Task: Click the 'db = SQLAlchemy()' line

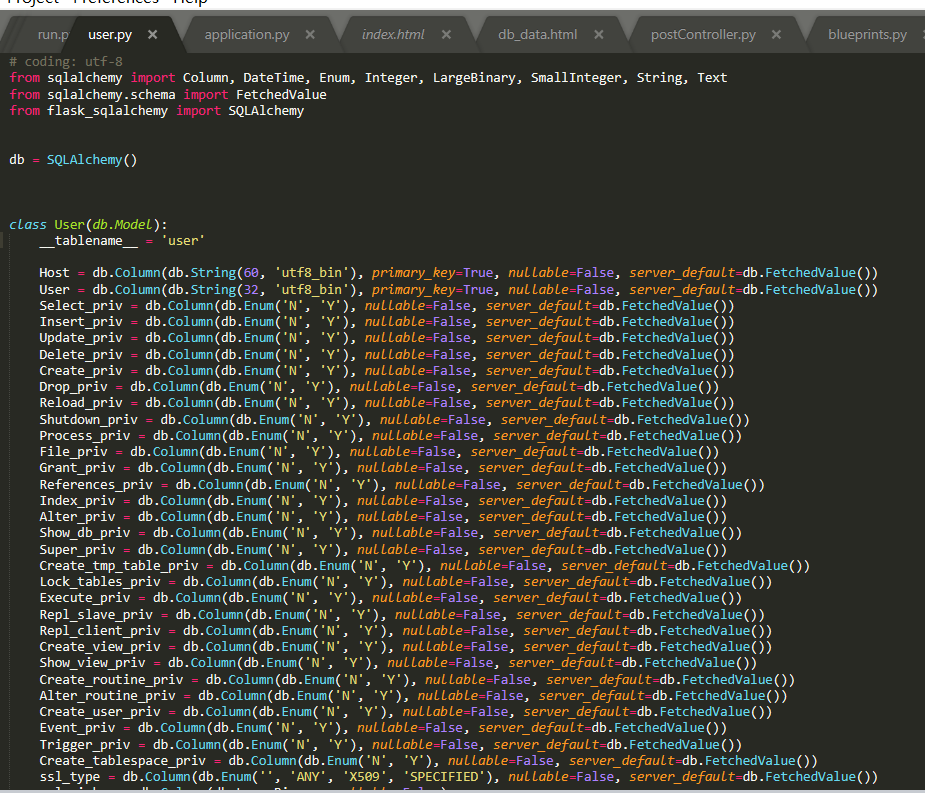Action: tap(73, 160)
